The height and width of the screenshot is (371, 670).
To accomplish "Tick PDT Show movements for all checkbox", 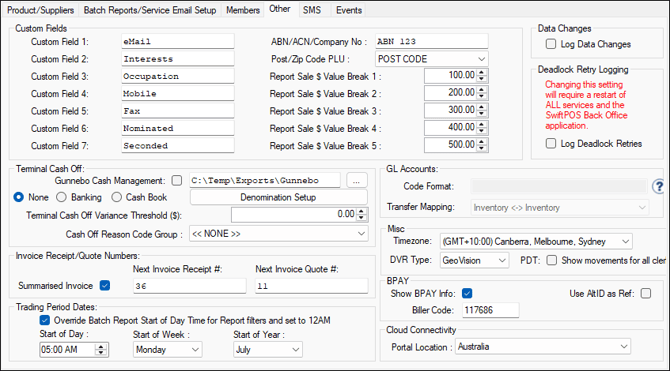I will tap(552, 260).
